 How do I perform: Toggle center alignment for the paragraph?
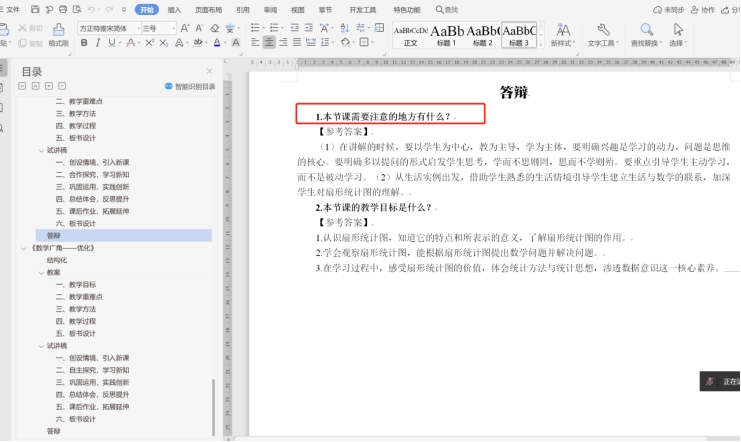270,43
